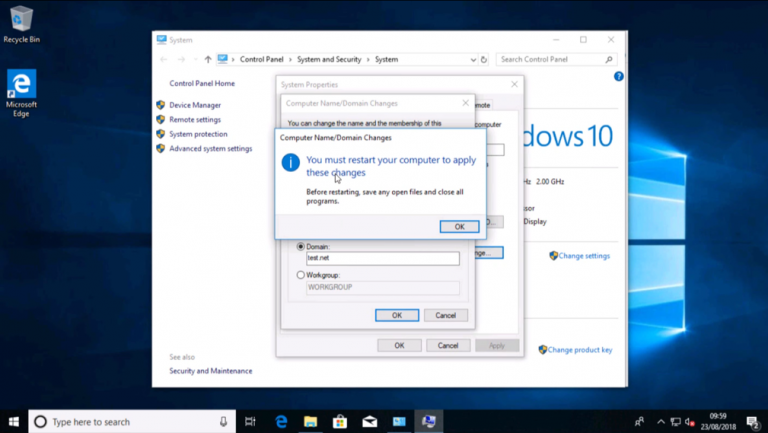The height and width of the screenshot is (433, 768).
Task: Switch to the System Properties taskbar icon
Action: (429, 422)
